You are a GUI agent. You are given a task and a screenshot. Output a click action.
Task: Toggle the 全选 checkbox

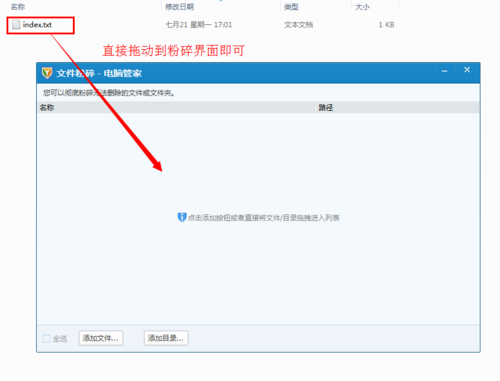(x=46, y=339)
